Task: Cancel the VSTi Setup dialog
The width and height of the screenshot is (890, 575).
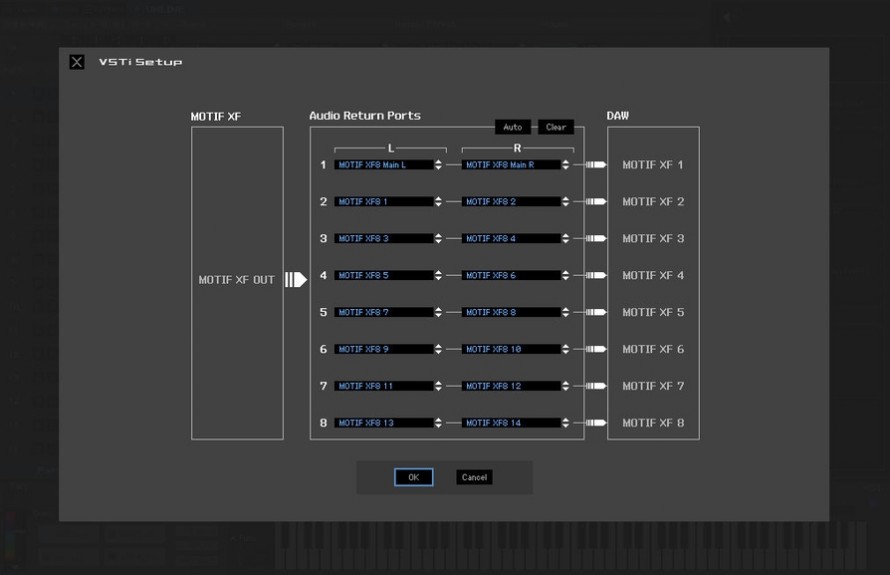Action: tap(474, 478)
